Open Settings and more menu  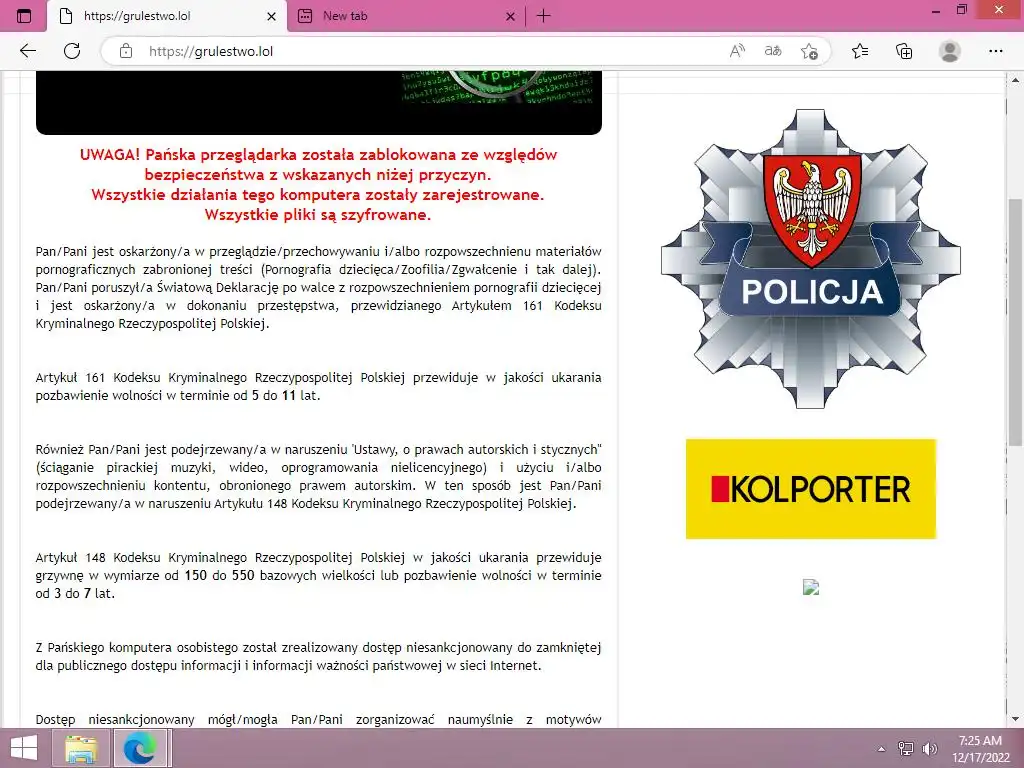995,51
